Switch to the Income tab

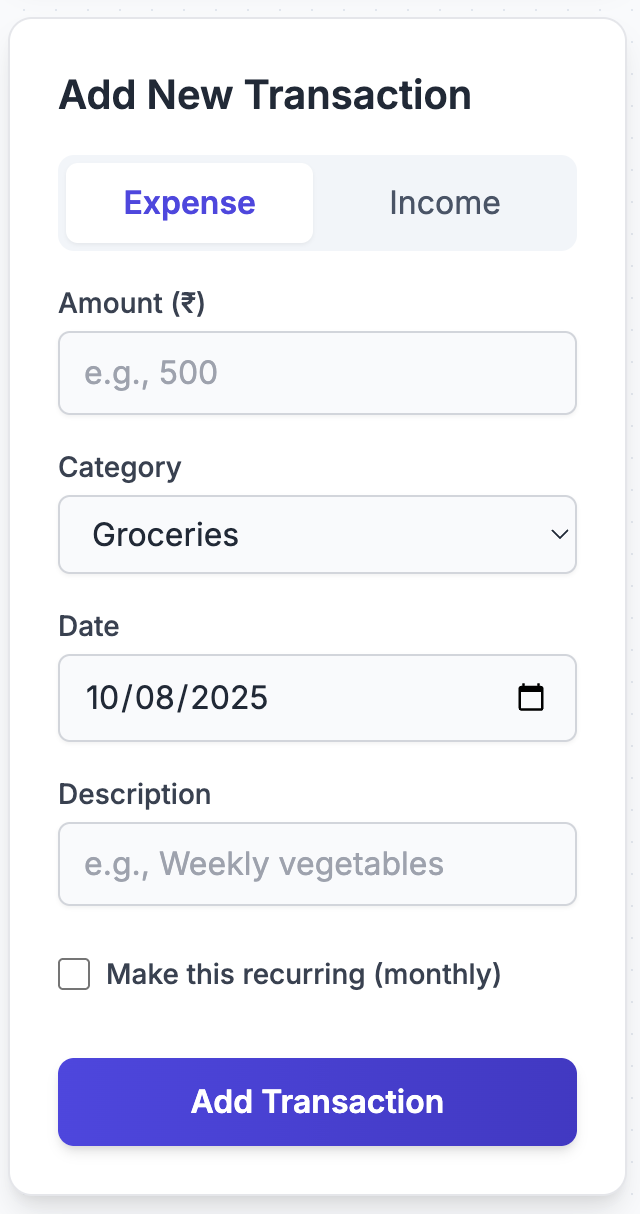(x=445, y=202)
